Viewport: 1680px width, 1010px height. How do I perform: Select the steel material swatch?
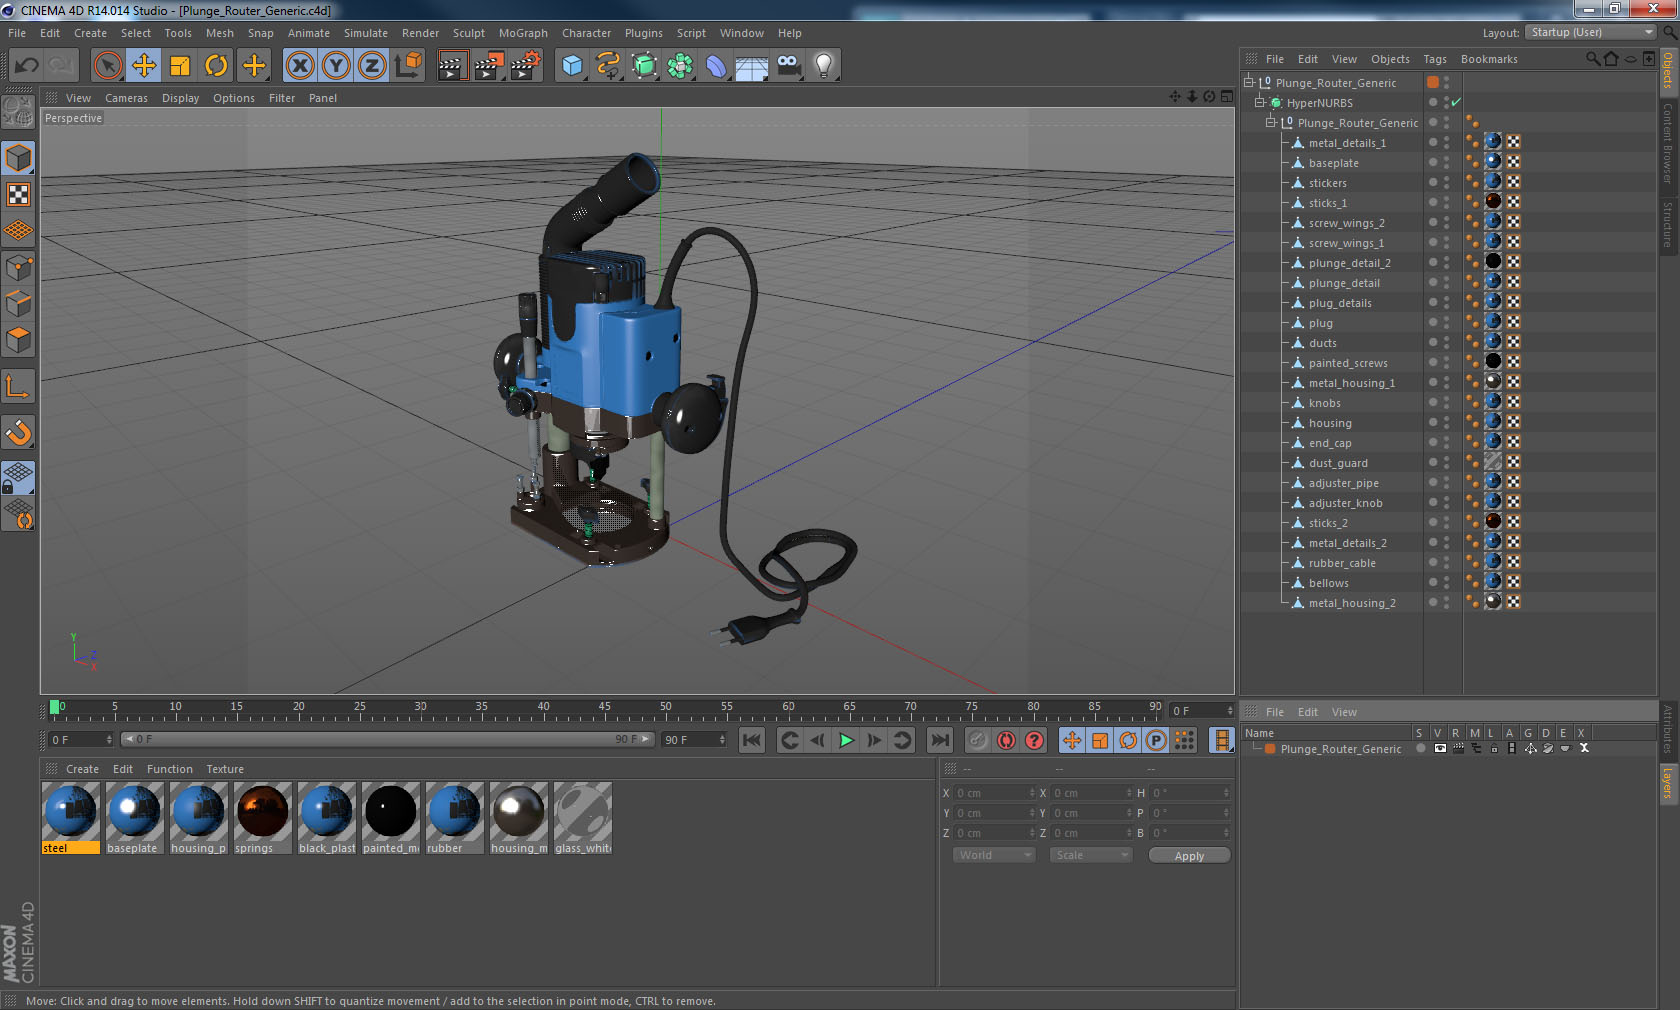point(71,818)
